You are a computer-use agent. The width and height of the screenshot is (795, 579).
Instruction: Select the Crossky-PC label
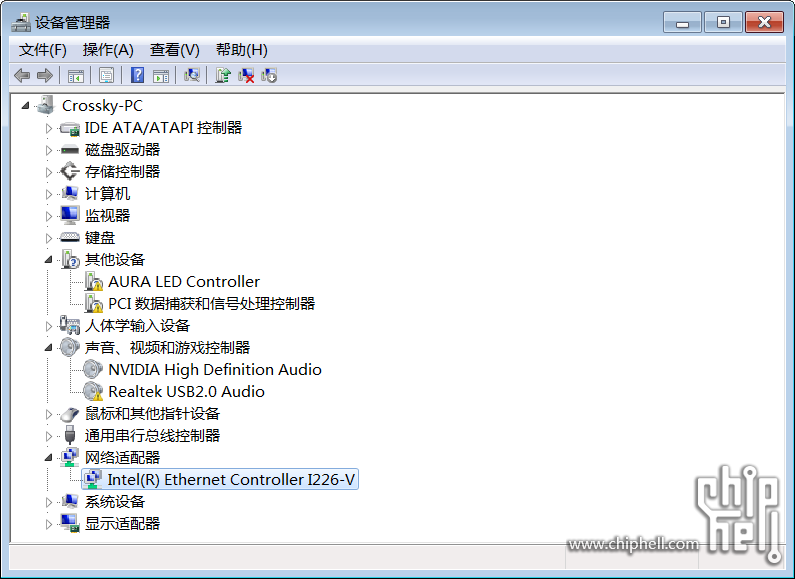point(102,105)
